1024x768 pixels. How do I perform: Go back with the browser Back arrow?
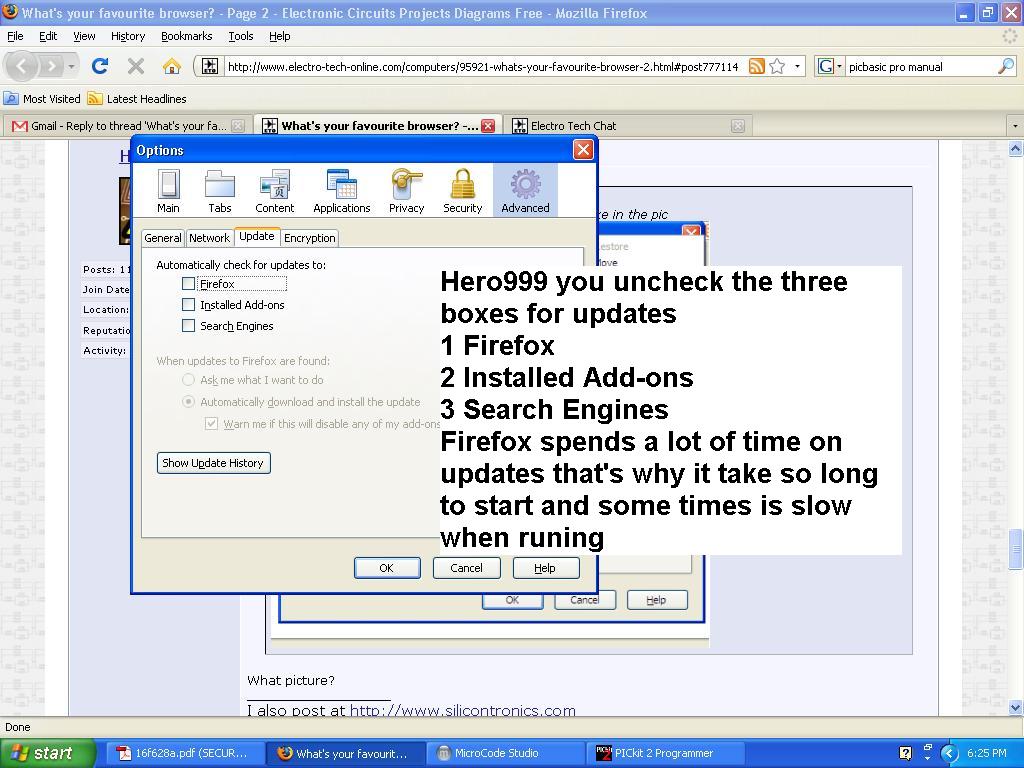click(21, 66)
